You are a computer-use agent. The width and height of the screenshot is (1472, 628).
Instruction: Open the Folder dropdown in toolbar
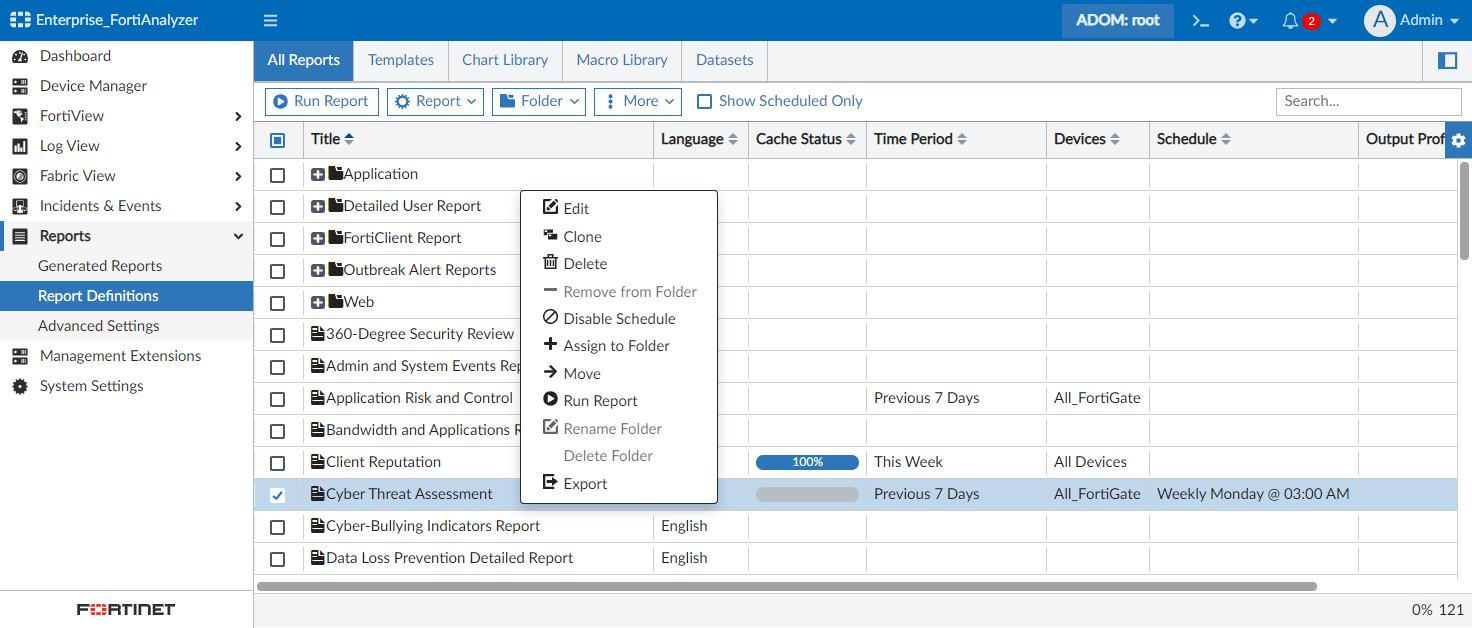pyautogui.click(x=538, y=101)
